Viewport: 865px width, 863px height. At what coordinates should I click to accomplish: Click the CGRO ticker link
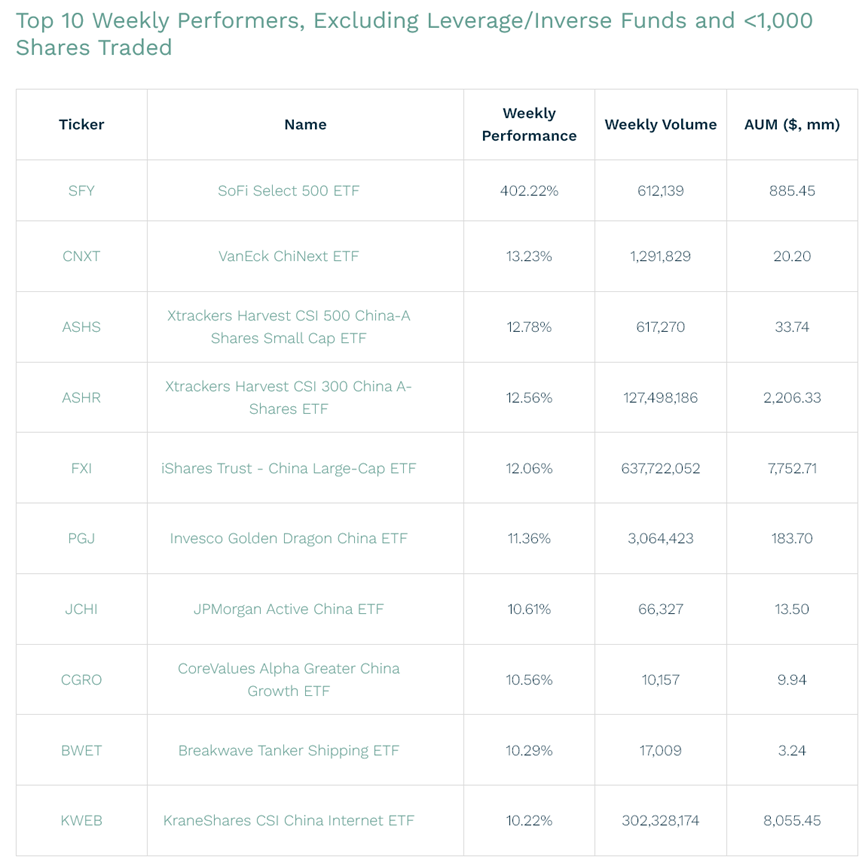click(81, 680)
